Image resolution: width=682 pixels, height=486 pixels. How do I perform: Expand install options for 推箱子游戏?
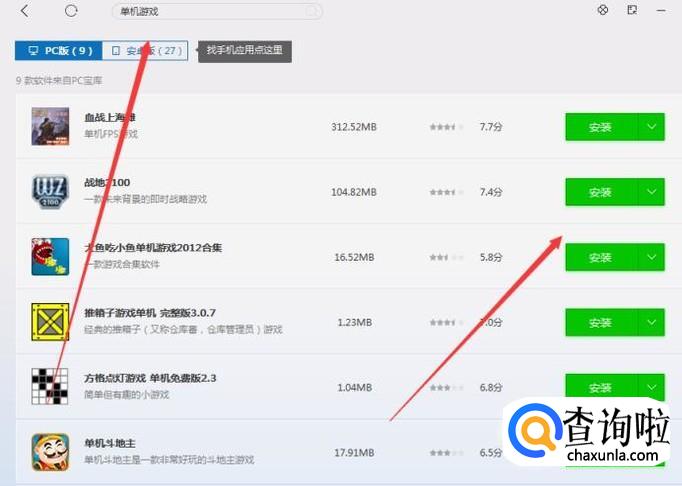click(651, 322)
